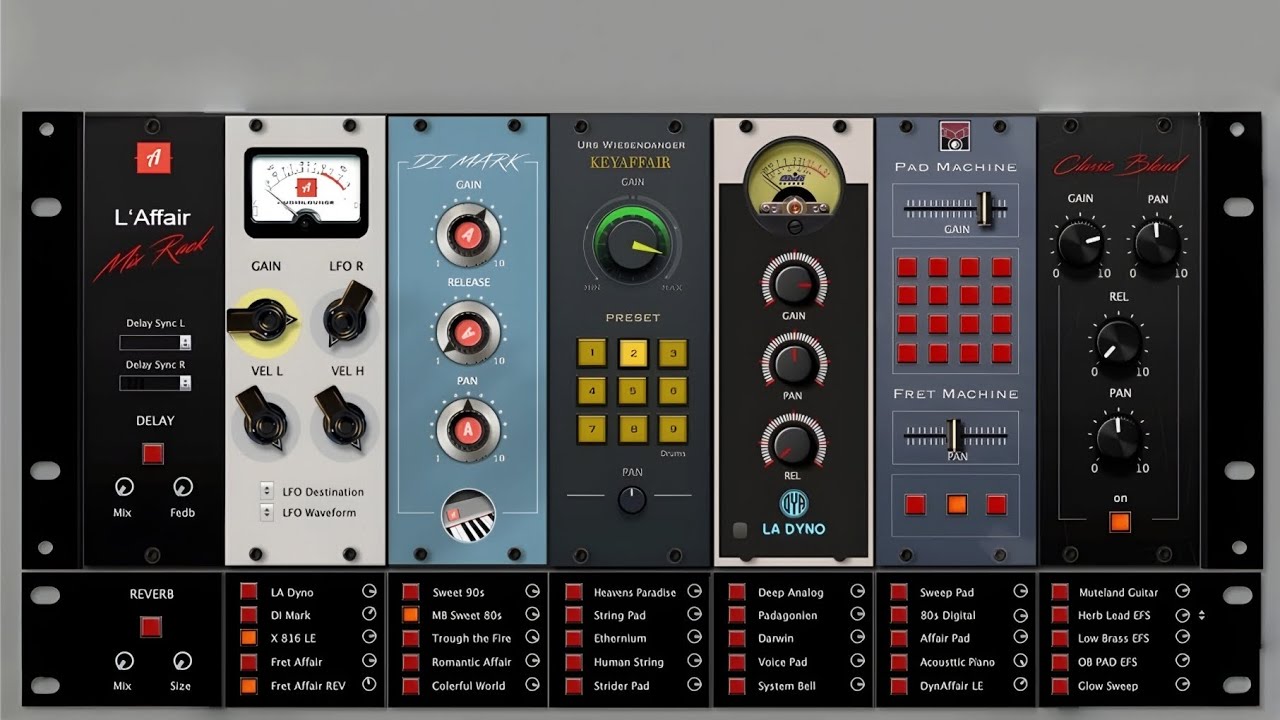Click the "Low Brass EFS" preset name

1114,638
